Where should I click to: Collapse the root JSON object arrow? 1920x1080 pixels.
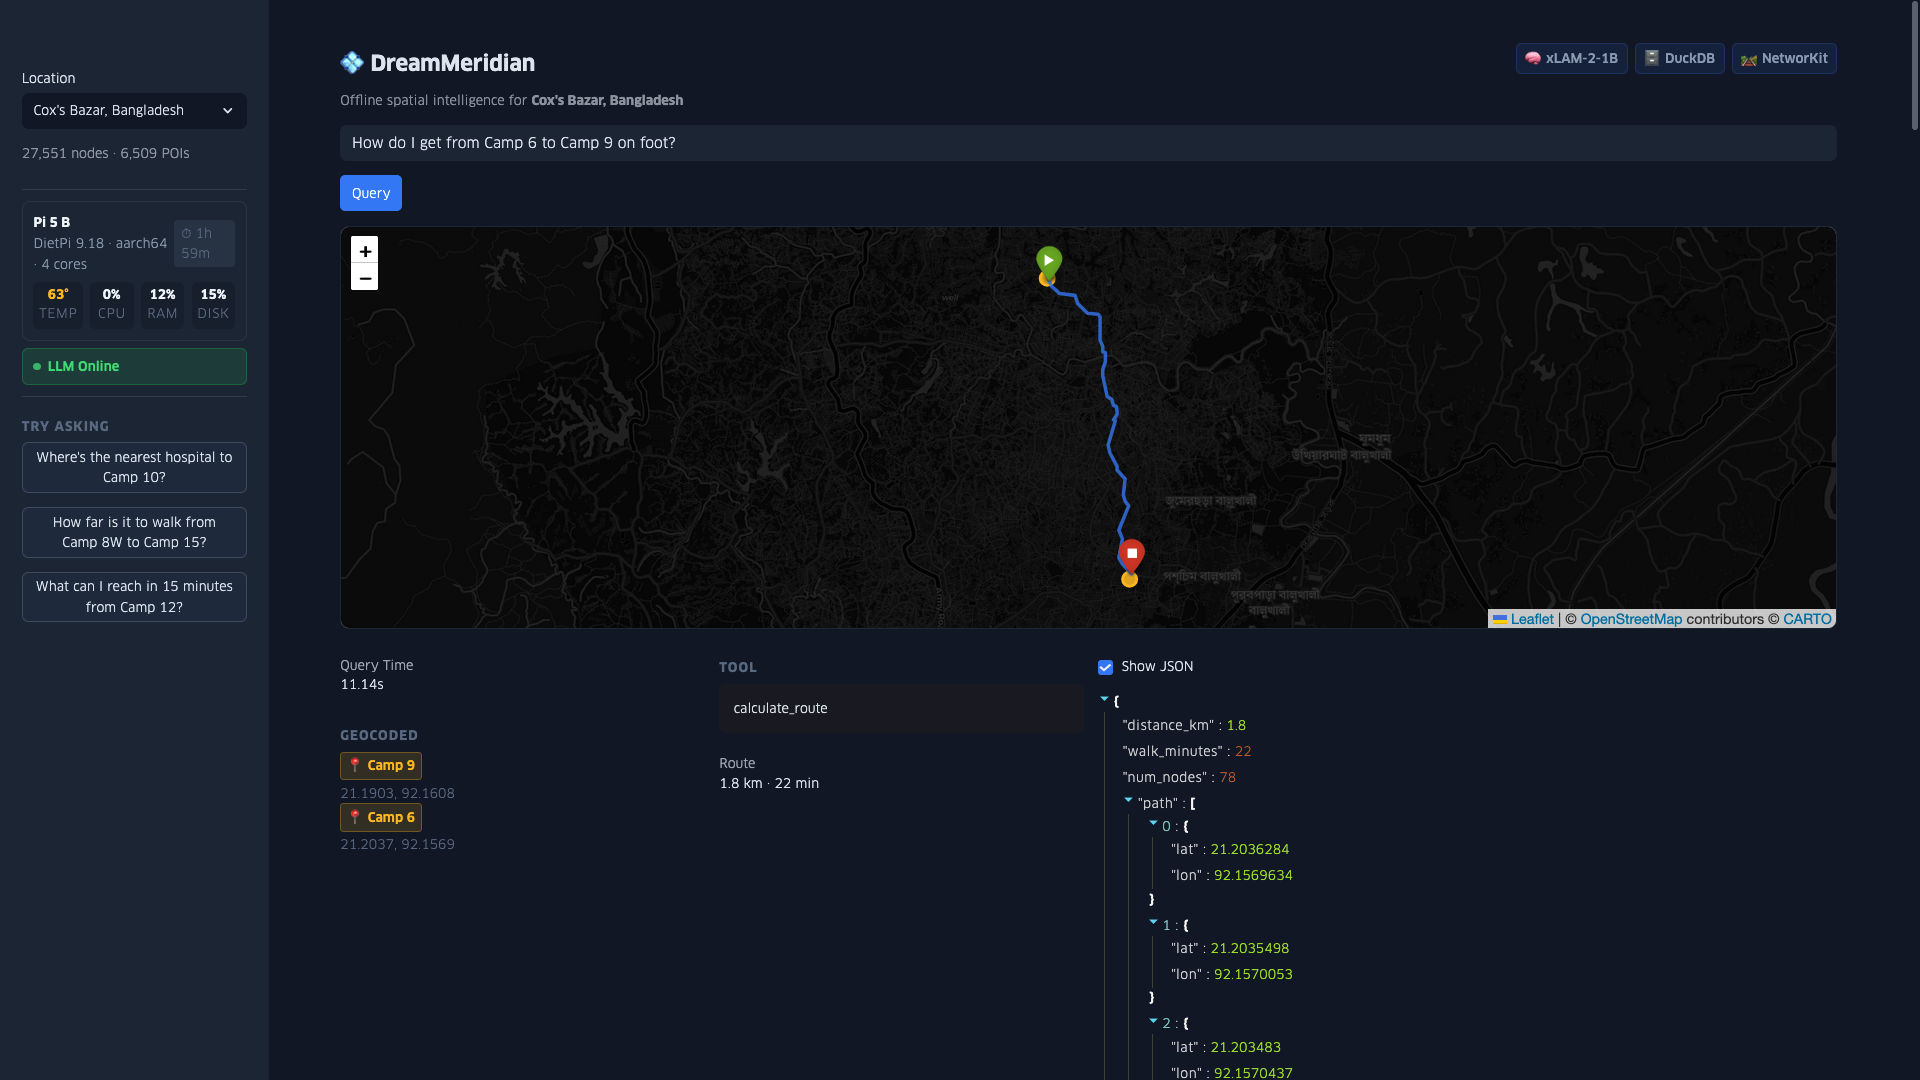(1104, 699)
